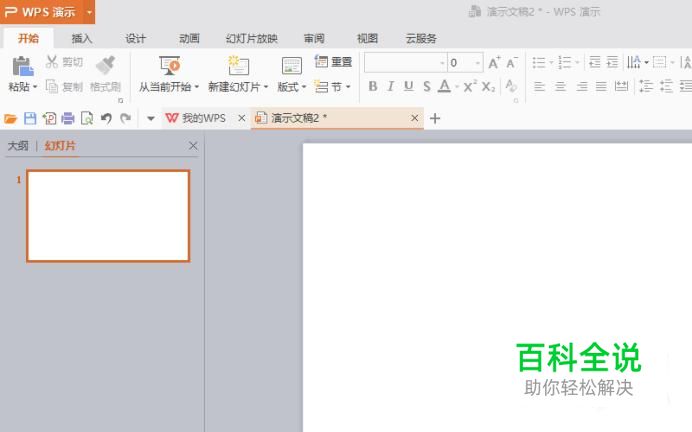This screenshot has width=692, height=432.
Task: Switch to the 幻灯片放映 ribbon tab
Action: click(252, 39)
